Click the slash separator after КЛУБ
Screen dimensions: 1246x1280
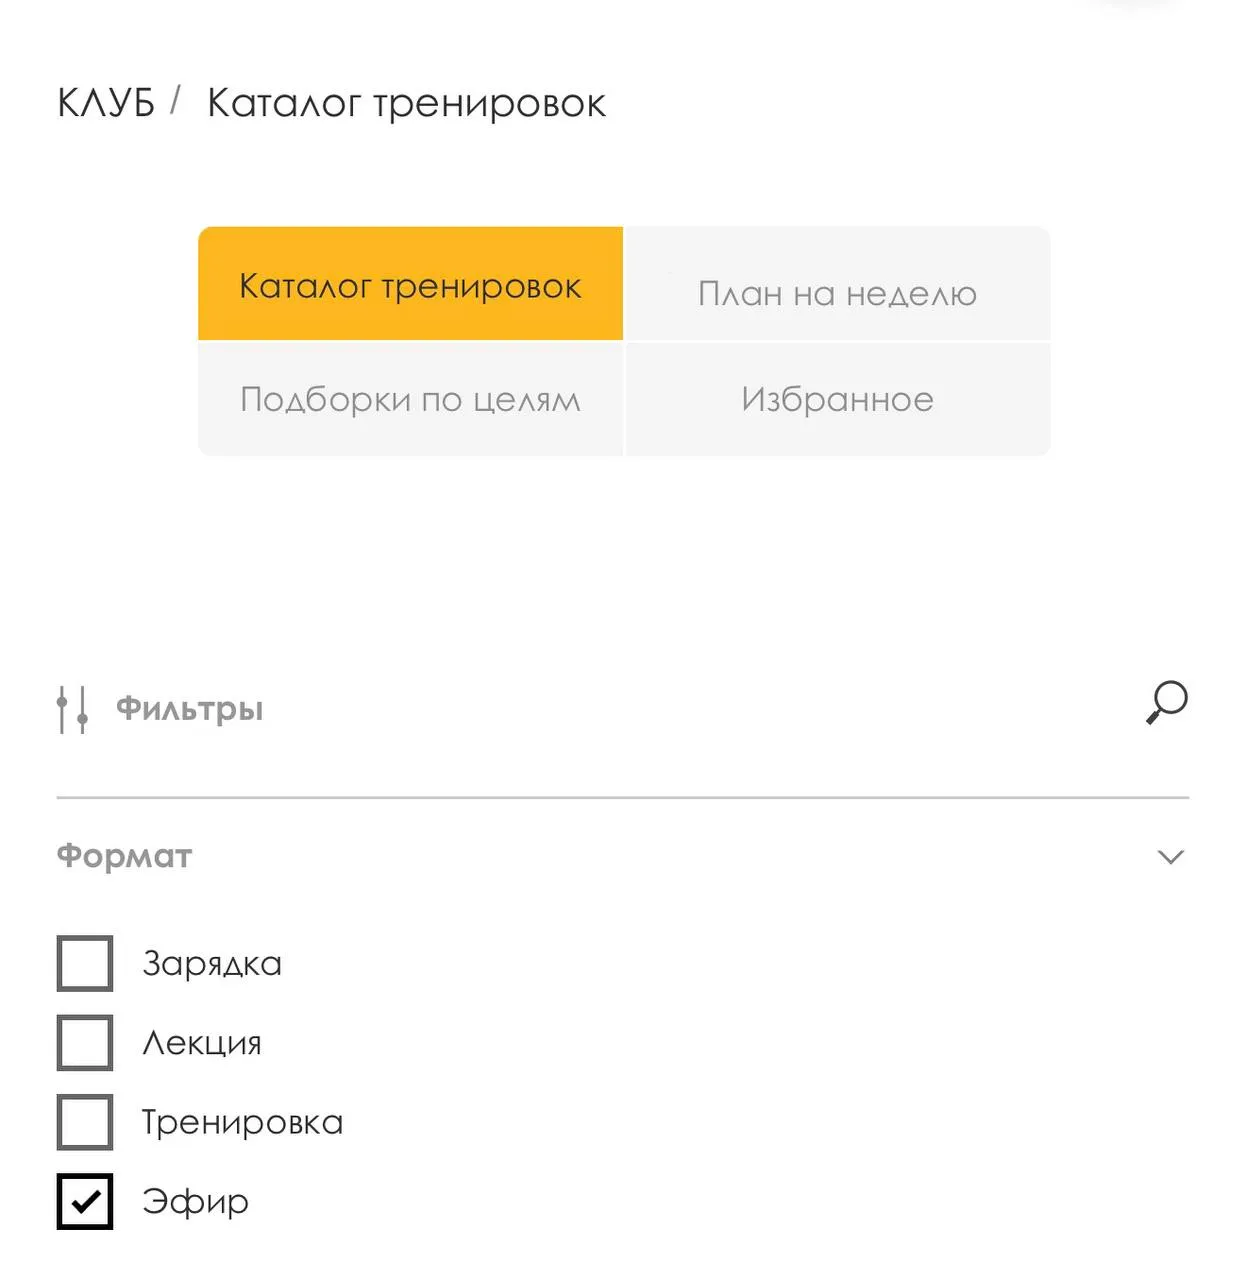coord(175,100)
